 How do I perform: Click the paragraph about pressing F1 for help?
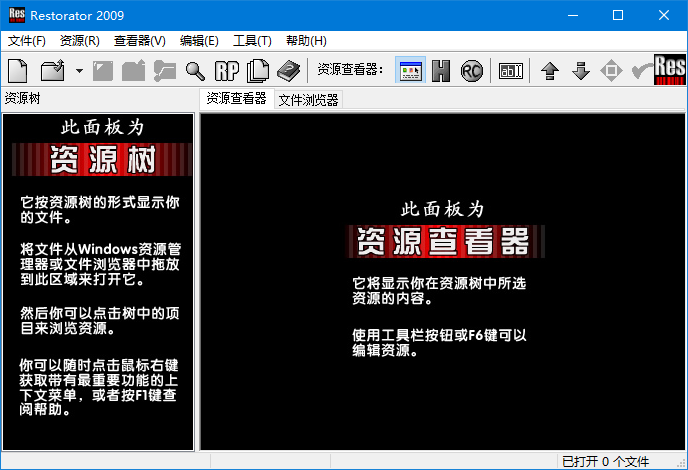pyautogui.click(x=99, y=387)
